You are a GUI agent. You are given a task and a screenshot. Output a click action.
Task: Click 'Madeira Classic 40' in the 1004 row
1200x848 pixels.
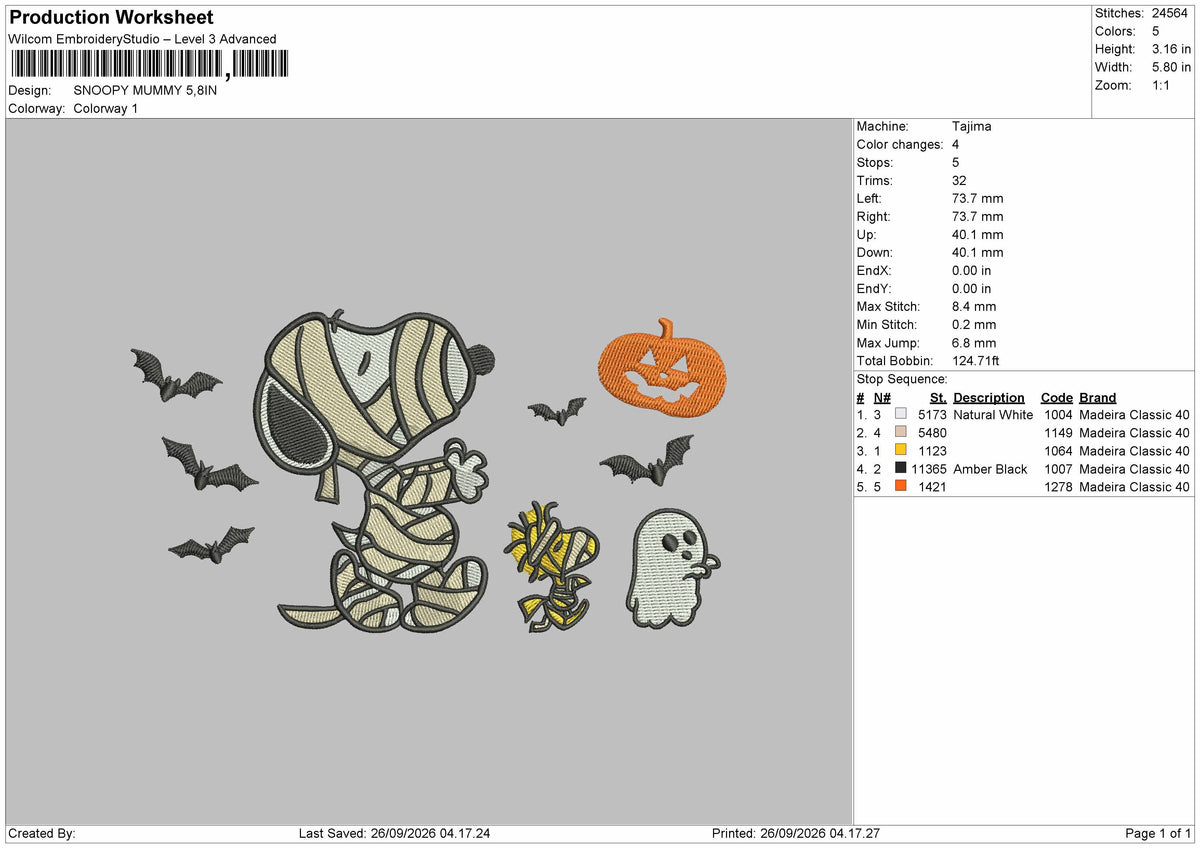click(1135, 415)
